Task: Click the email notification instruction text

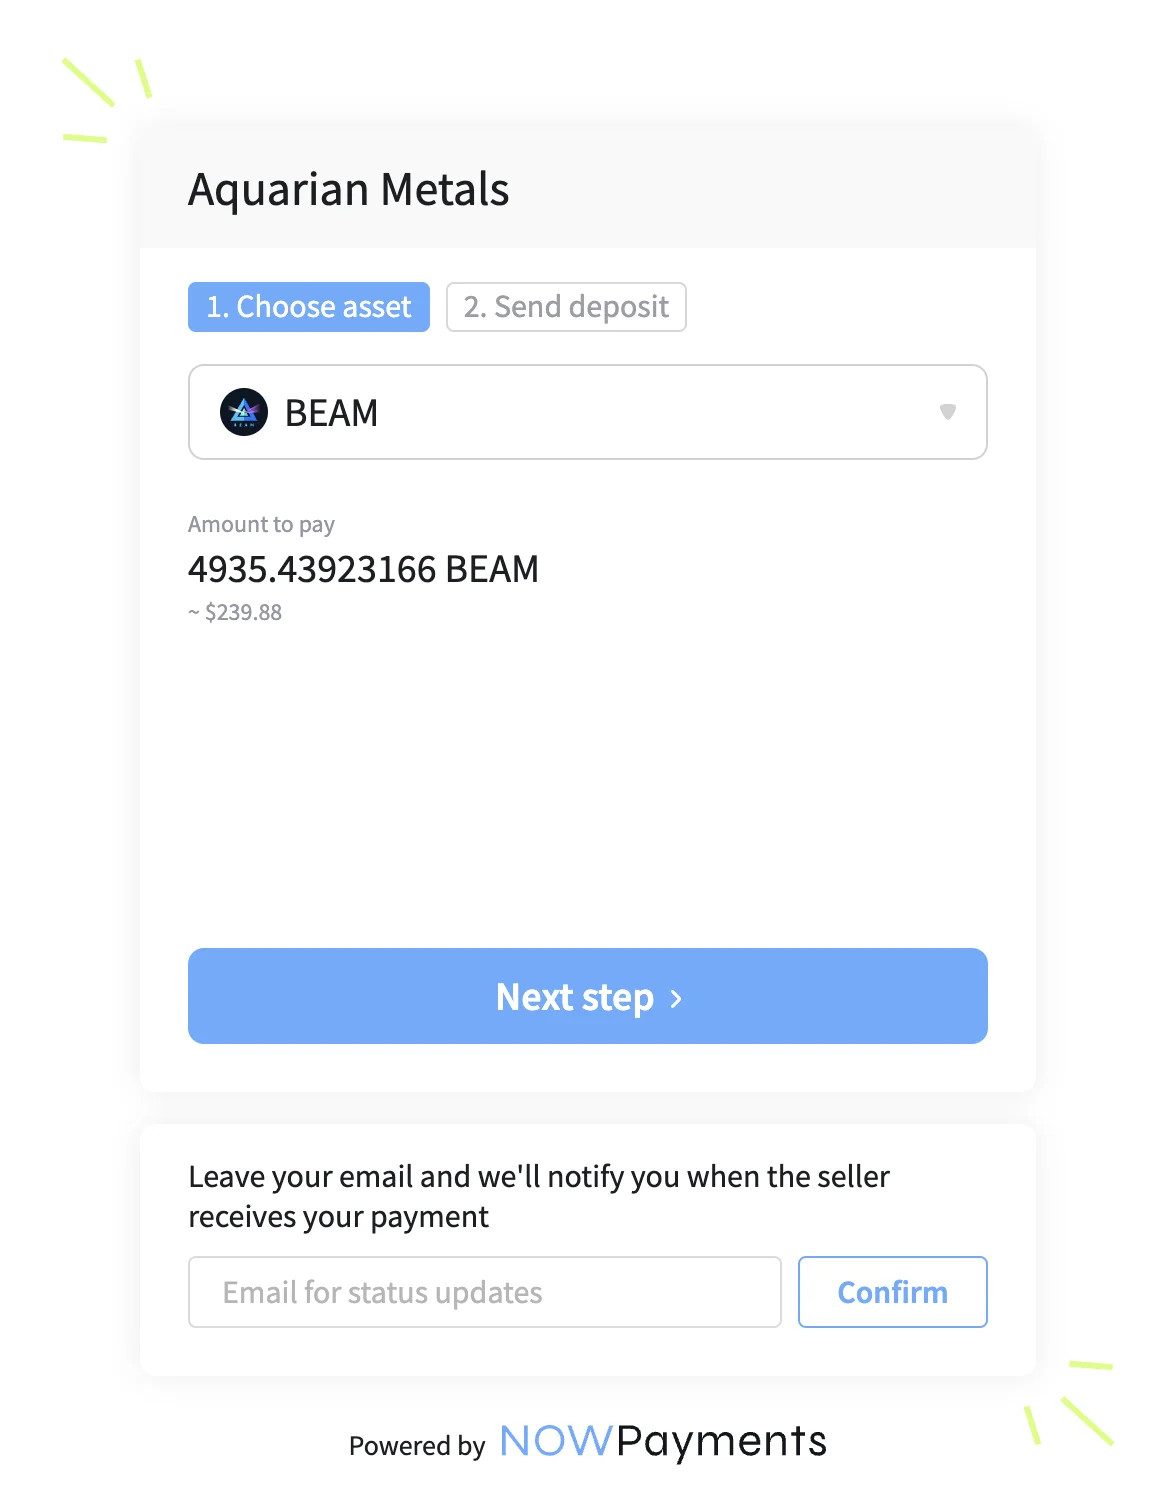Action: tap(539, 1196)
